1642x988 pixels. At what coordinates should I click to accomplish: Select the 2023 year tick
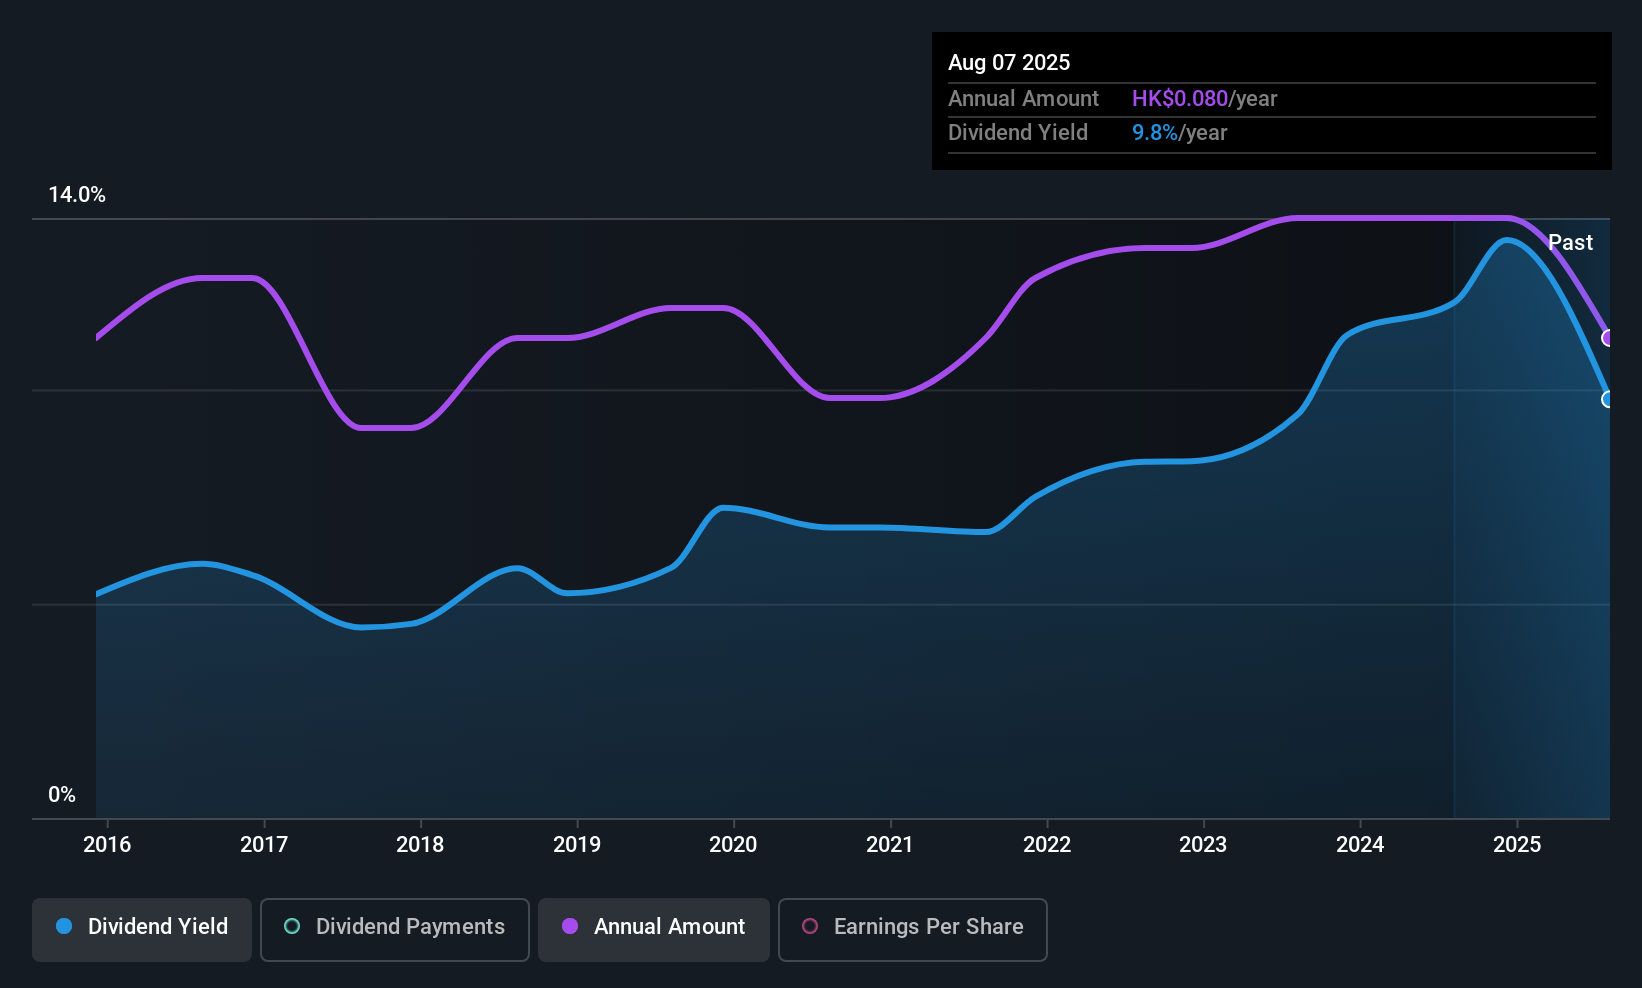tap(1203, 845)
